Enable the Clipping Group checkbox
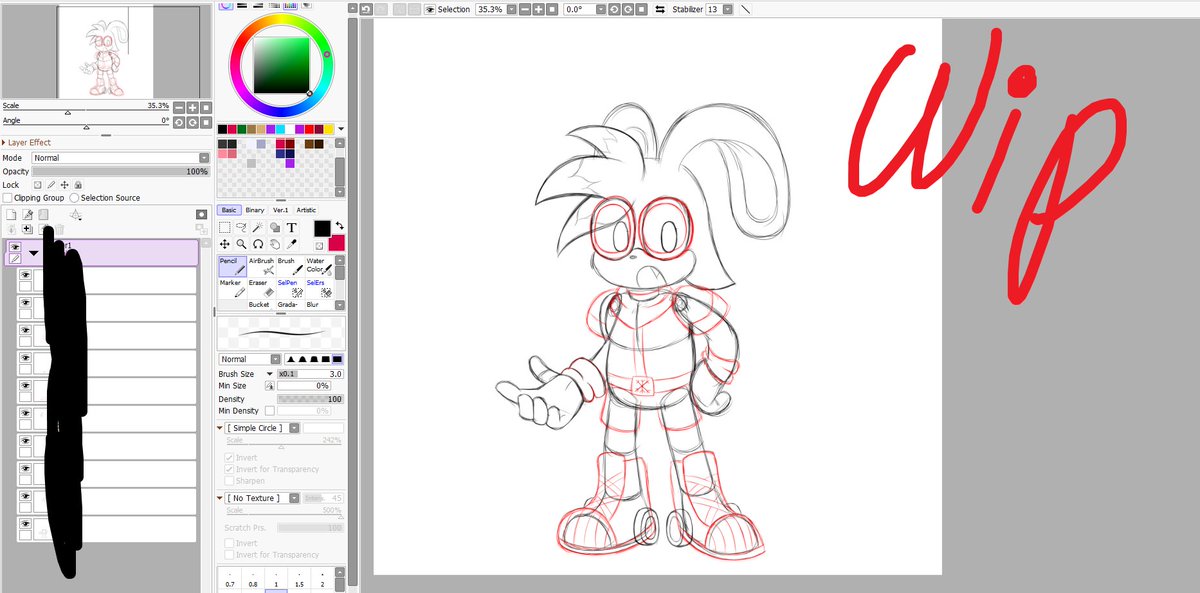 coord(8,198)
